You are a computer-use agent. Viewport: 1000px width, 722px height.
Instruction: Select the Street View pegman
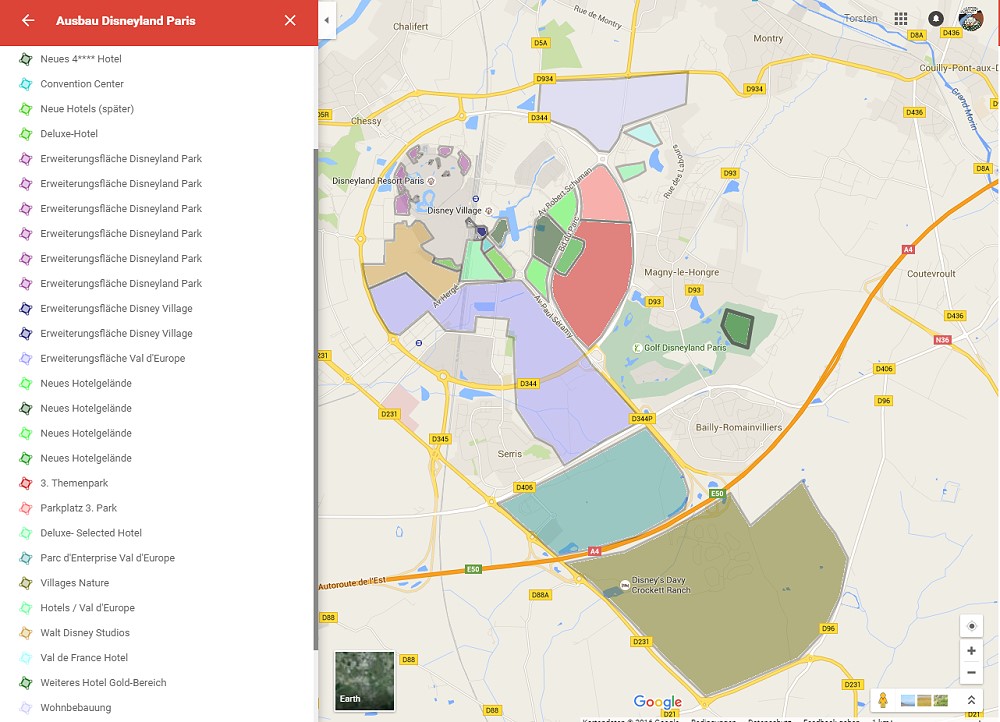[x=883, y=700]
